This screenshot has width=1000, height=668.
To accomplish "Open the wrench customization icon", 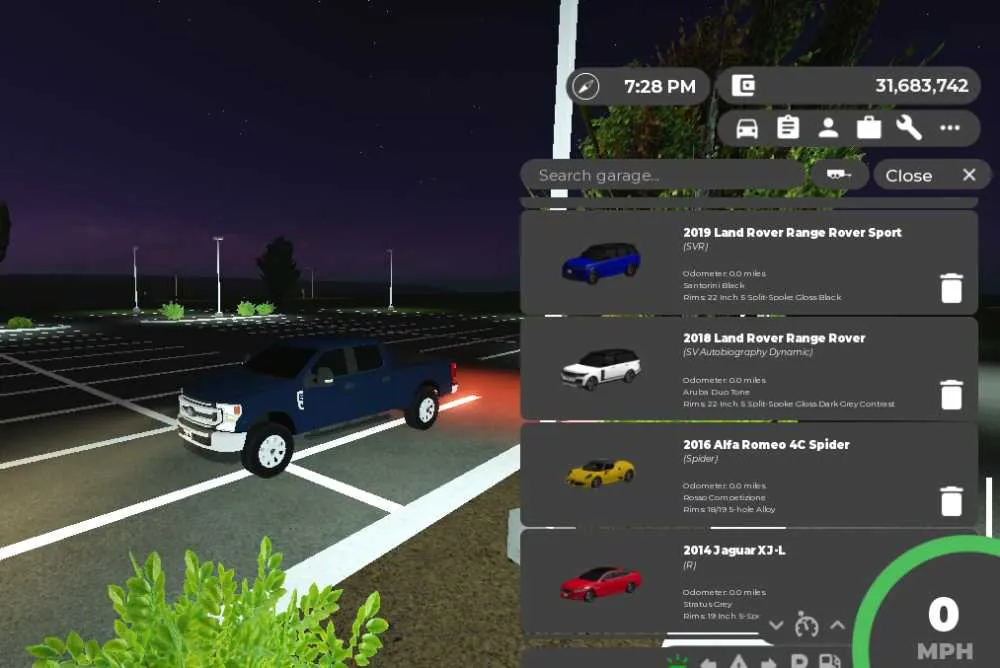I will point(909,128).
